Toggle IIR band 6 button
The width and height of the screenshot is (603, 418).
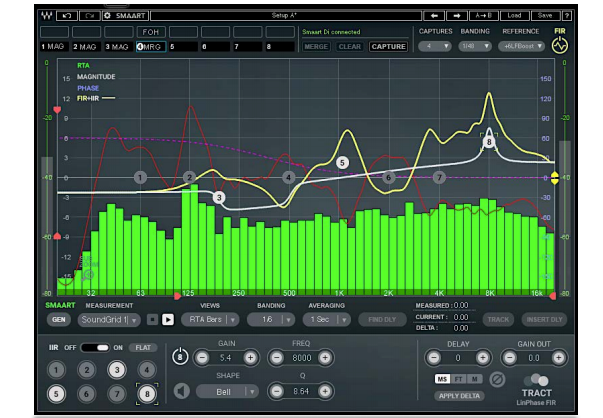click(86, 394)
